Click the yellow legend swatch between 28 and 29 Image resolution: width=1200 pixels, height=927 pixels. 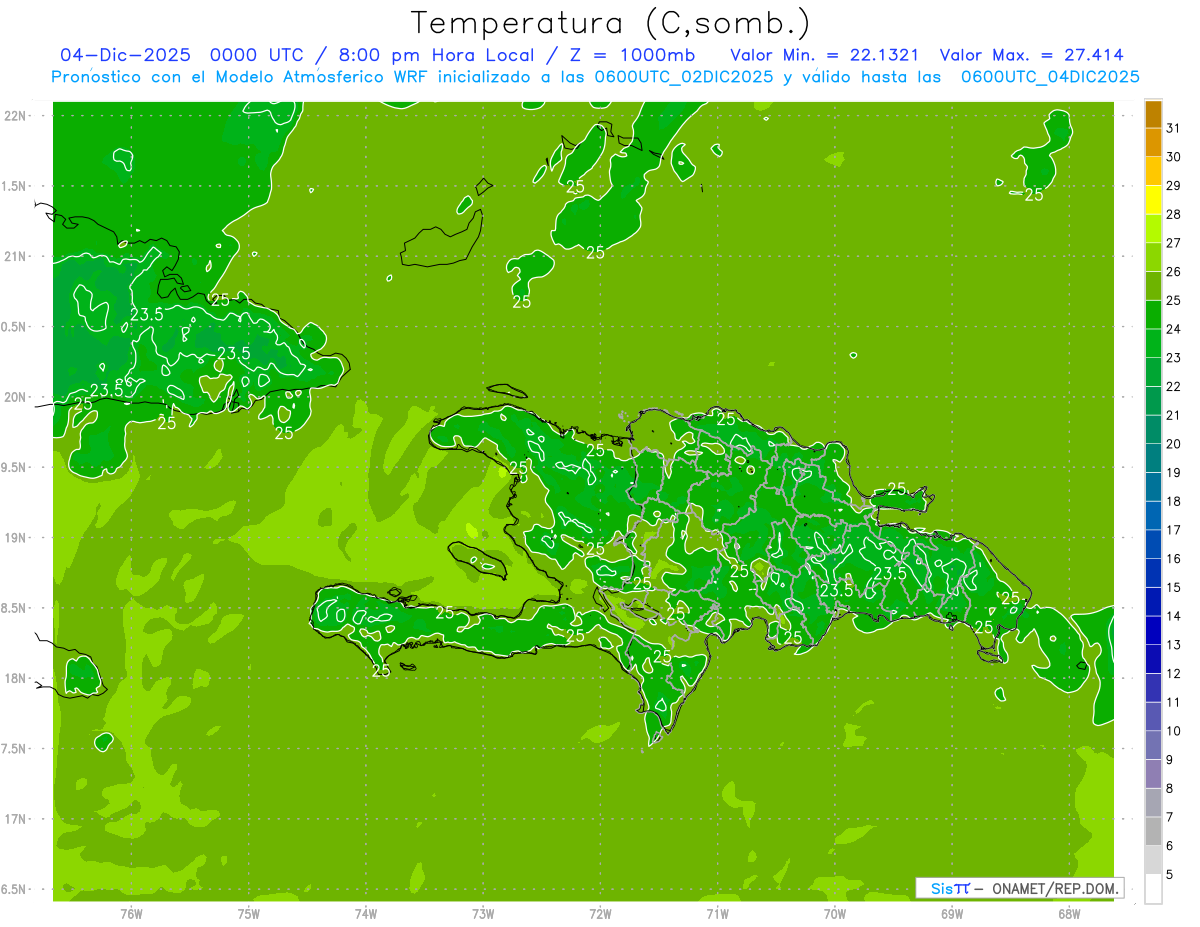[1153, 200]
